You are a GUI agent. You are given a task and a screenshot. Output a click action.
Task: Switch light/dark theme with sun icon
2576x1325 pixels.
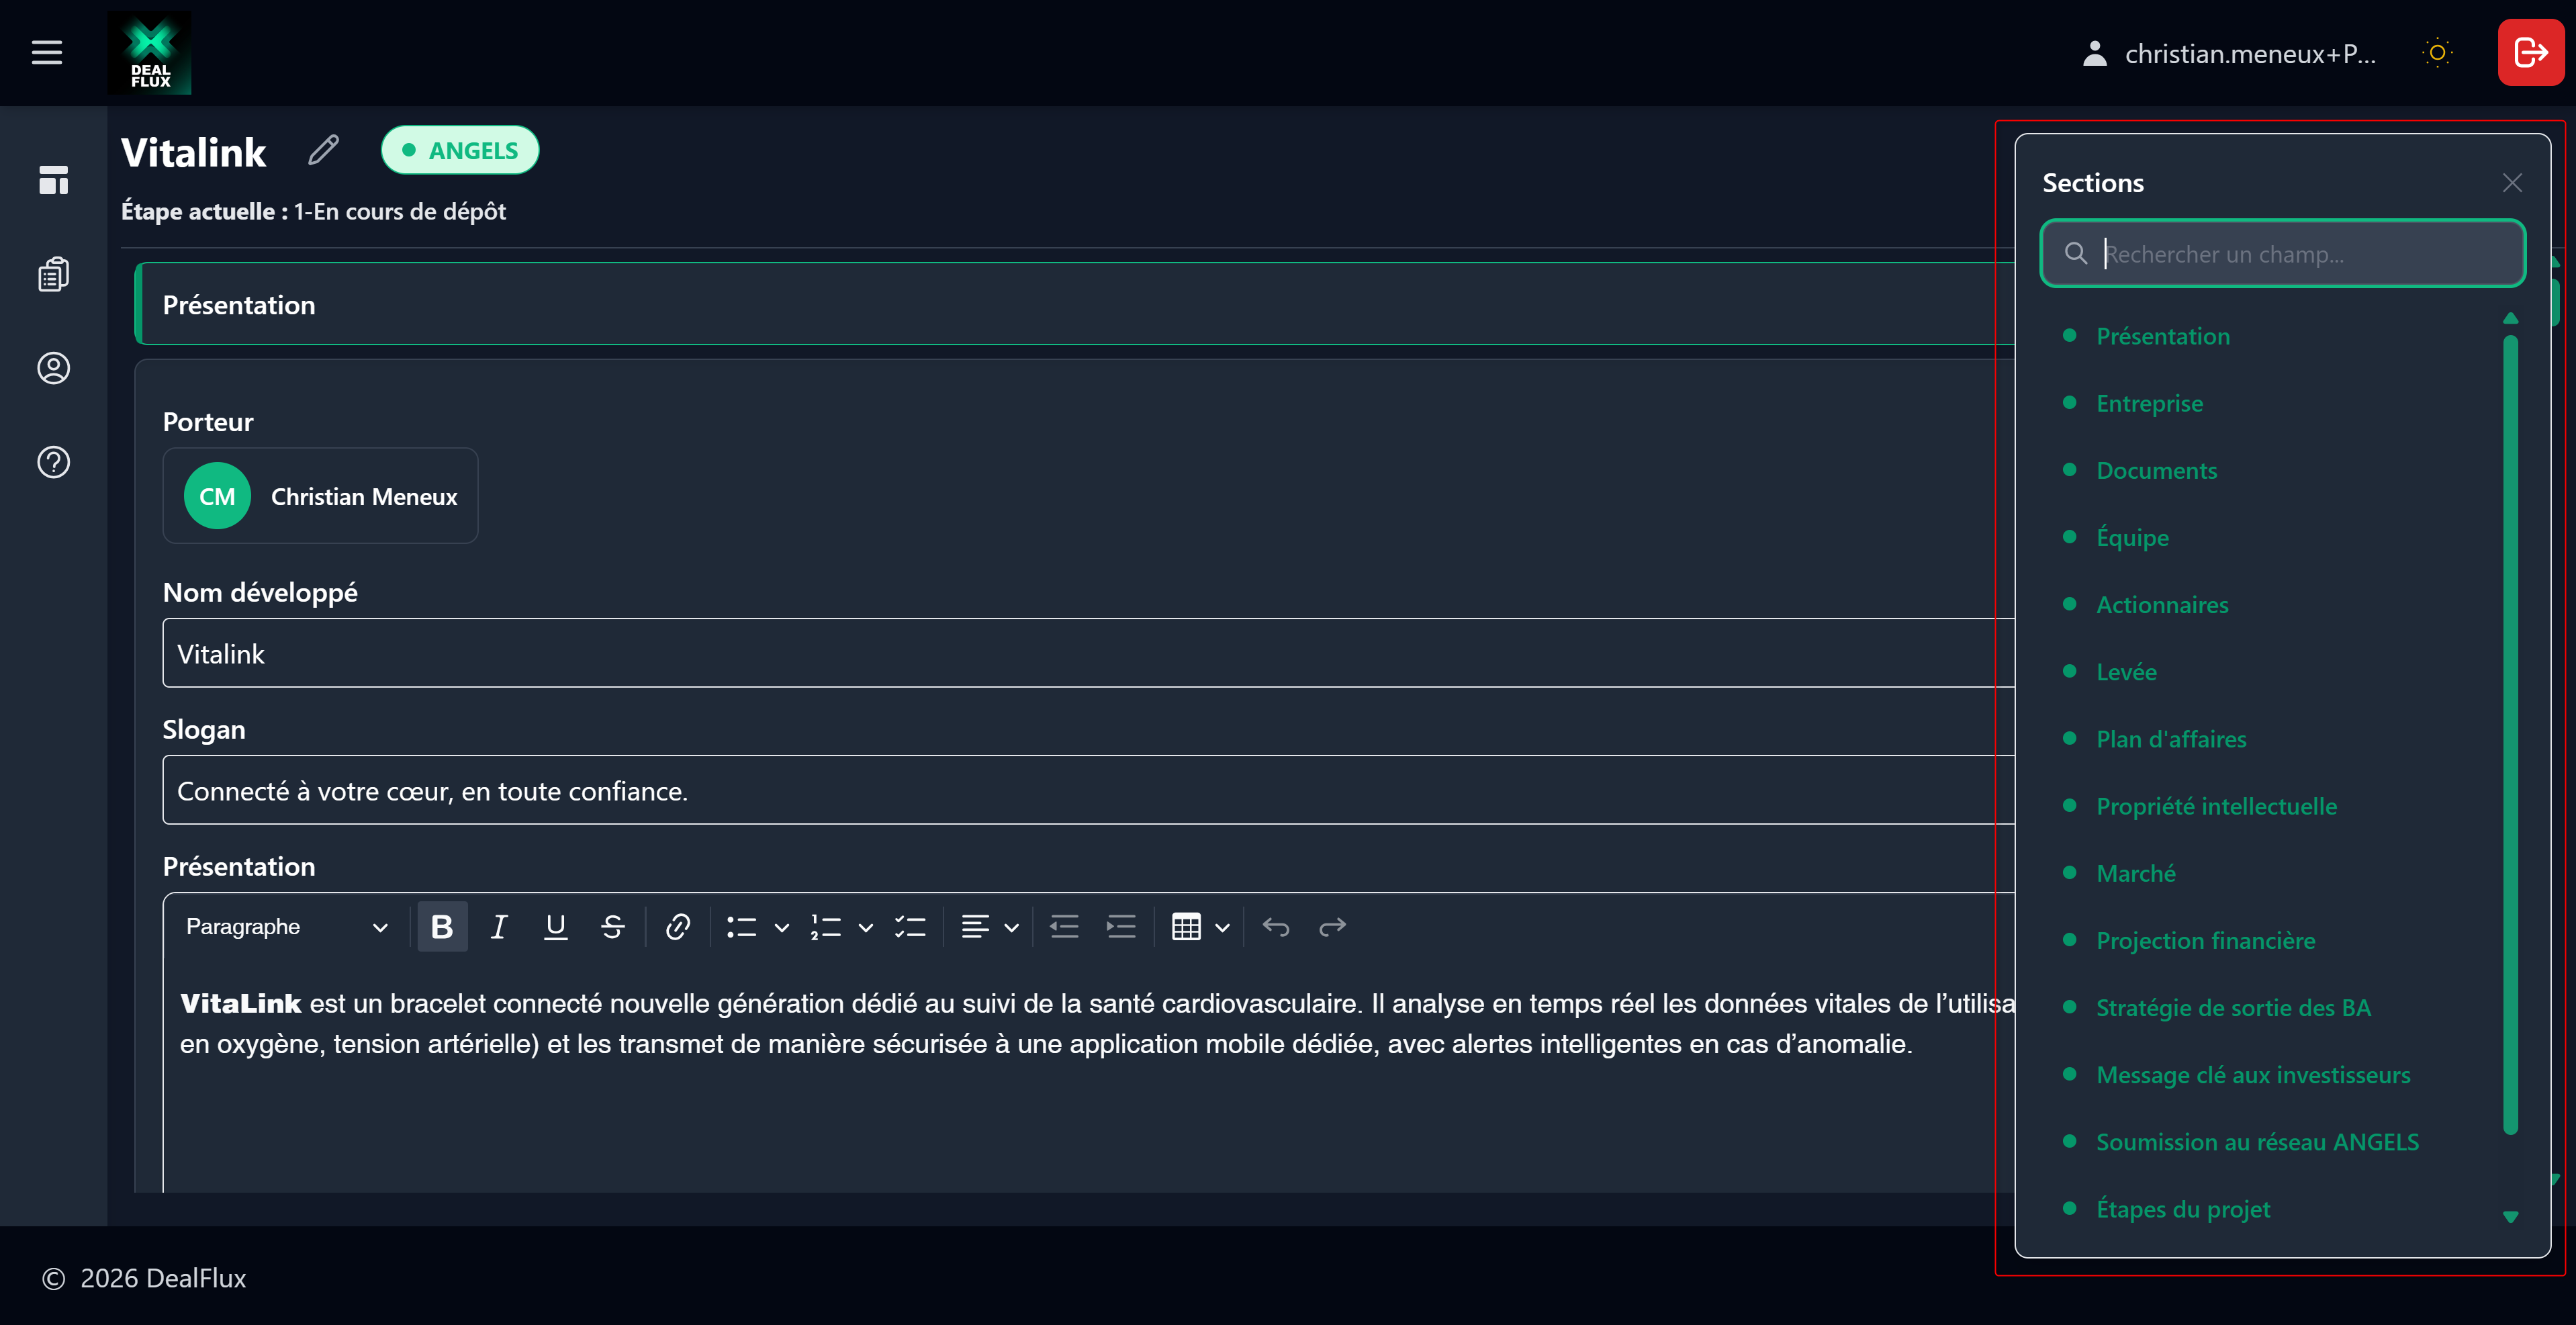pyautogui.click(x=2437, y=52)
